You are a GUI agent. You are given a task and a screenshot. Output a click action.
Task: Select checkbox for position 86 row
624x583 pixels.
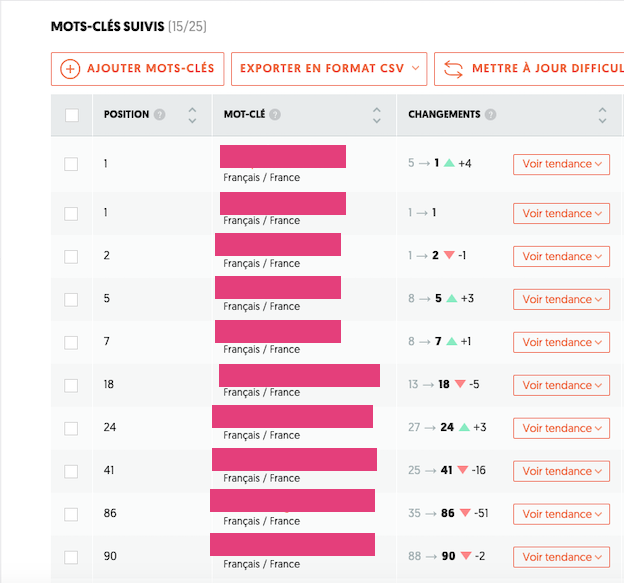click(x=71, y=514)
